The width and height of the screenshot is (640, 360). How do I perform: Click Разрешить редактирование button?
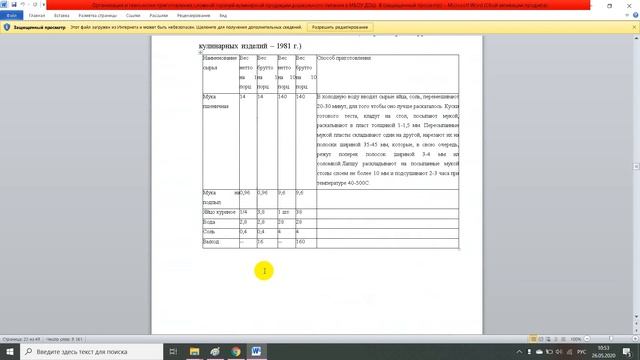[x=340, y=27]
